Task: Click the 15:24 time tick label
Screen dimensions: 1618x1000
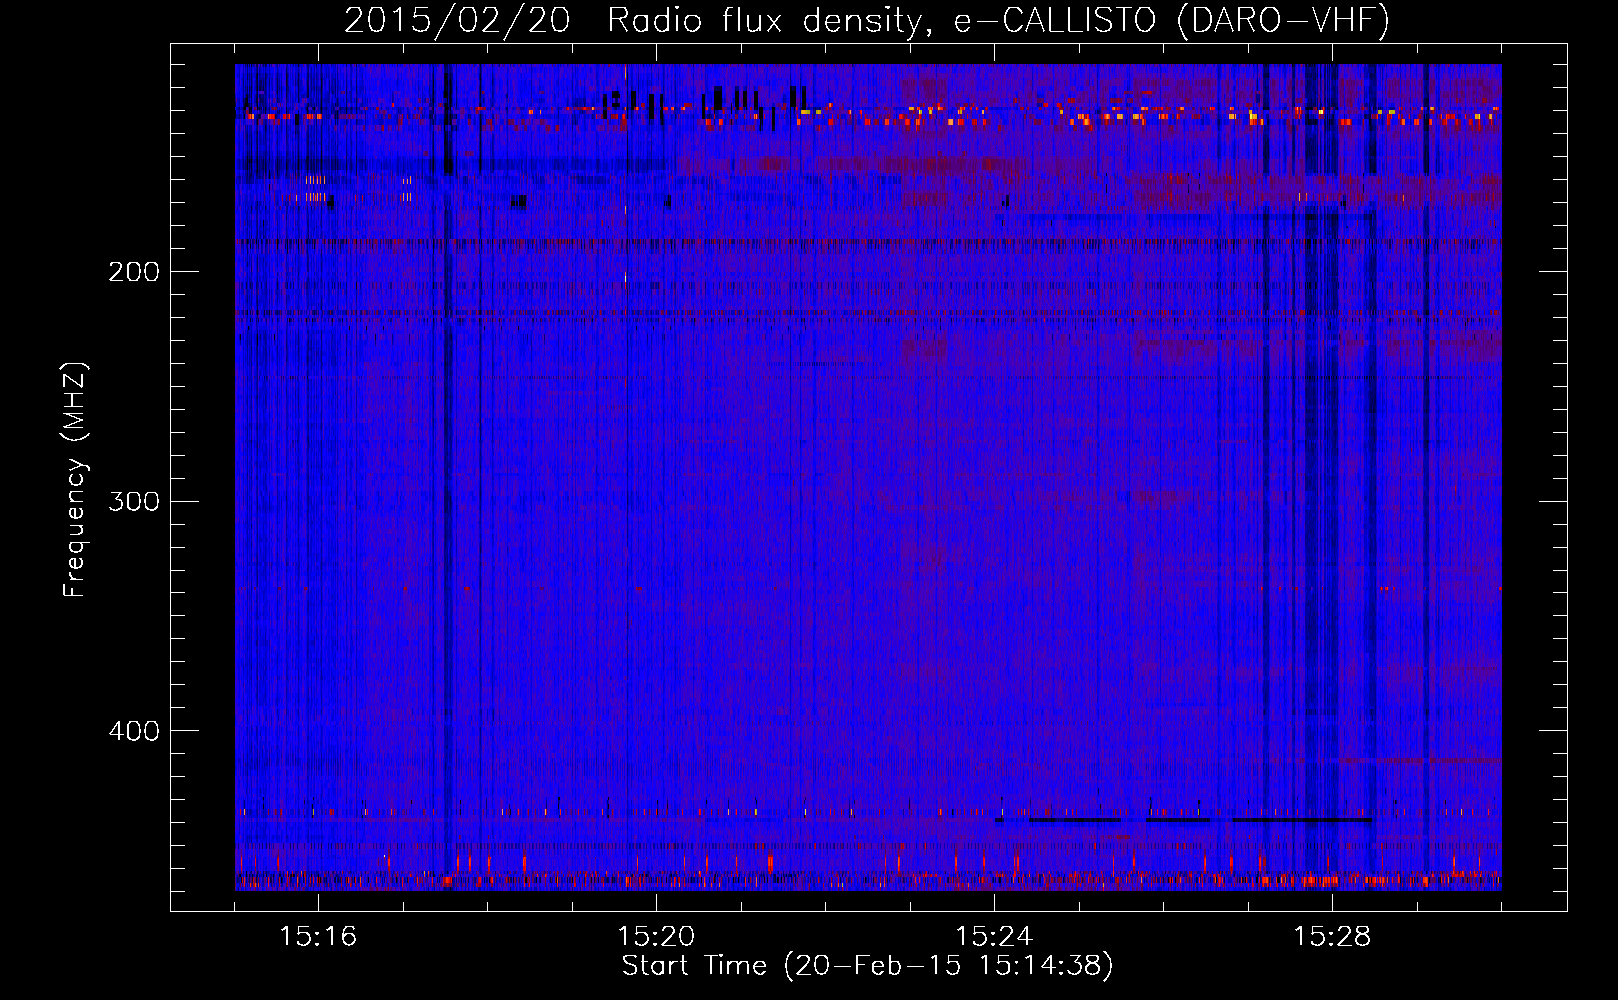Action: pos(994,937)
